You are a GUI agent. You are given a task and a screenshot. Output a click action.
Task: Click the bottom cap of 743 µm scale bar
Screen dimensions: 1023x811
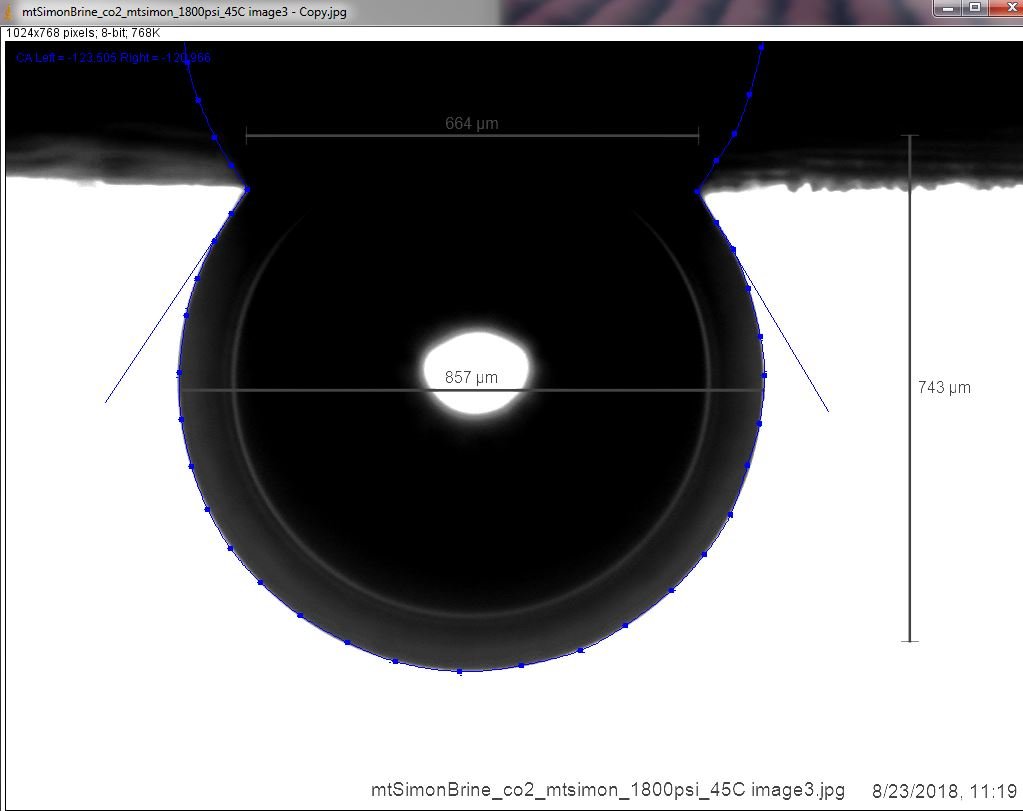pos(910,641)
